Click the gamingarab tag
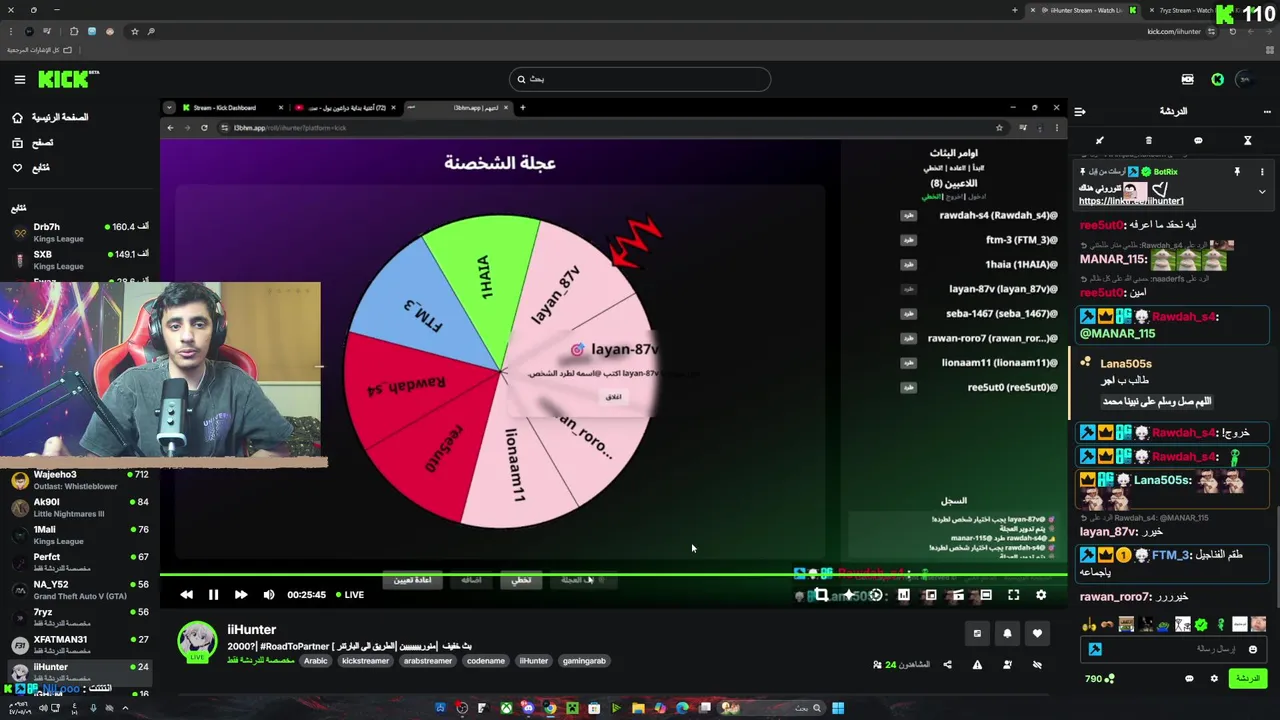Screen dimensions: 1280x720 (584, 661)
